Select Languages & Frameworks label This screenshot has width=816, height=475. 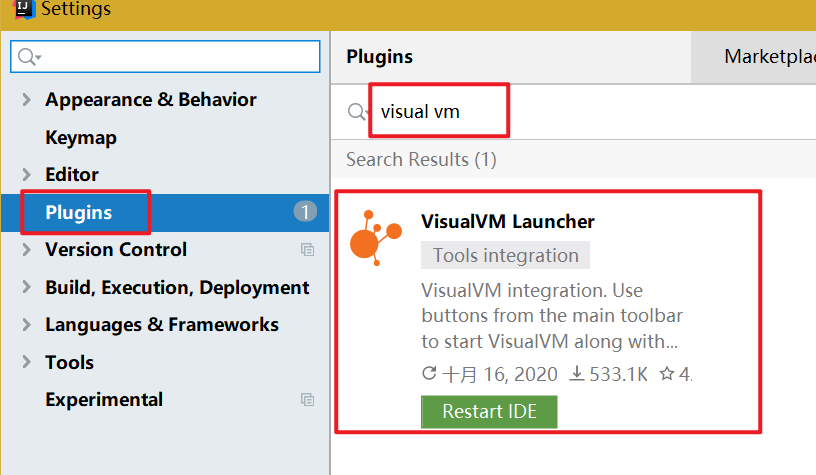click(162, 325)
